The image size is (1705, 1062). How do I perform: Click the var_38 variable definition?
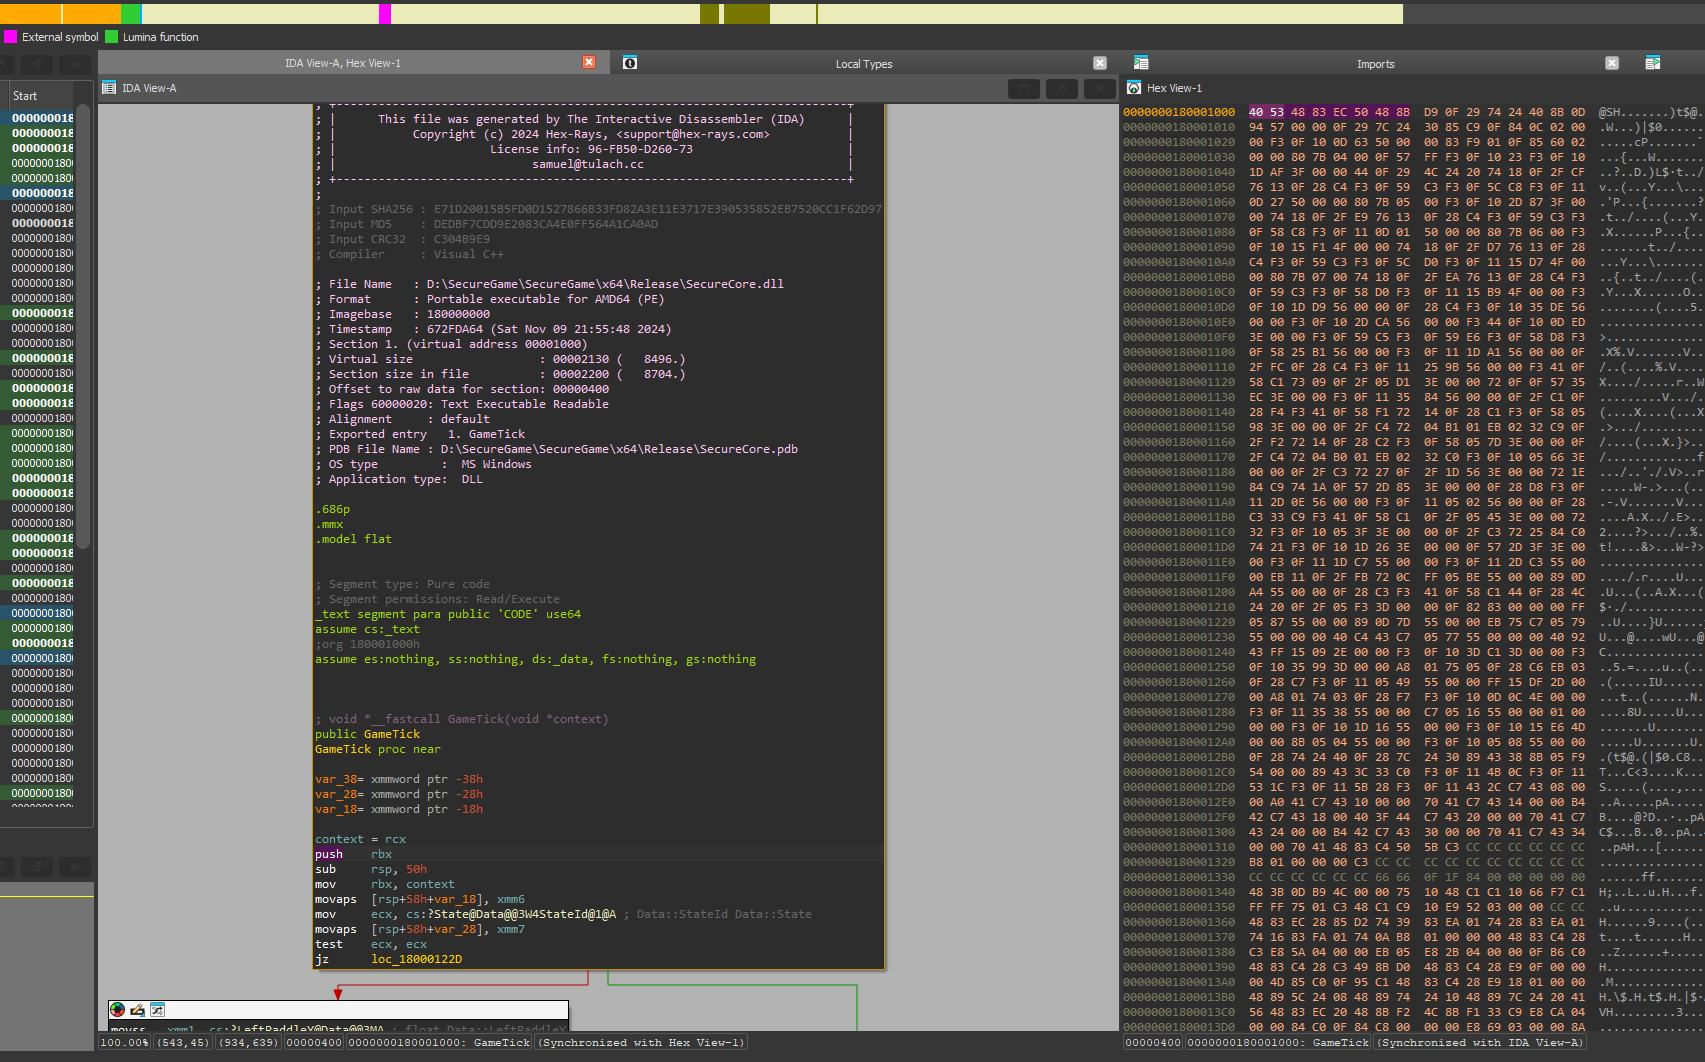(x=398, y=779)
